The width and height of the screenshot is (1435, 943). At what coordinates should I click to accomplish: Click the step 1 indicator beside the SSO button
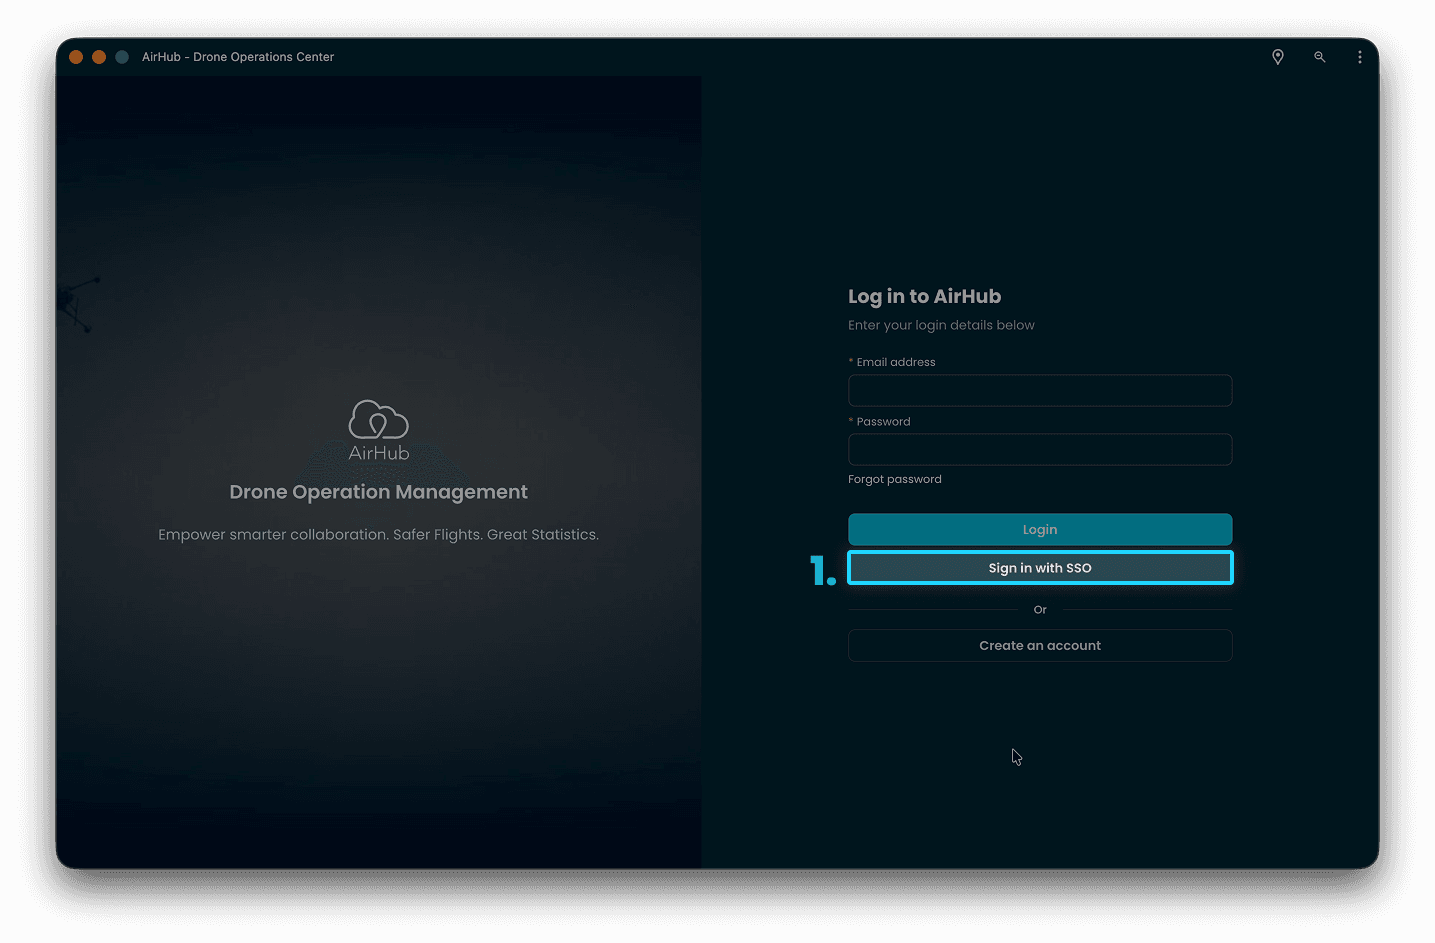(823, 569)
